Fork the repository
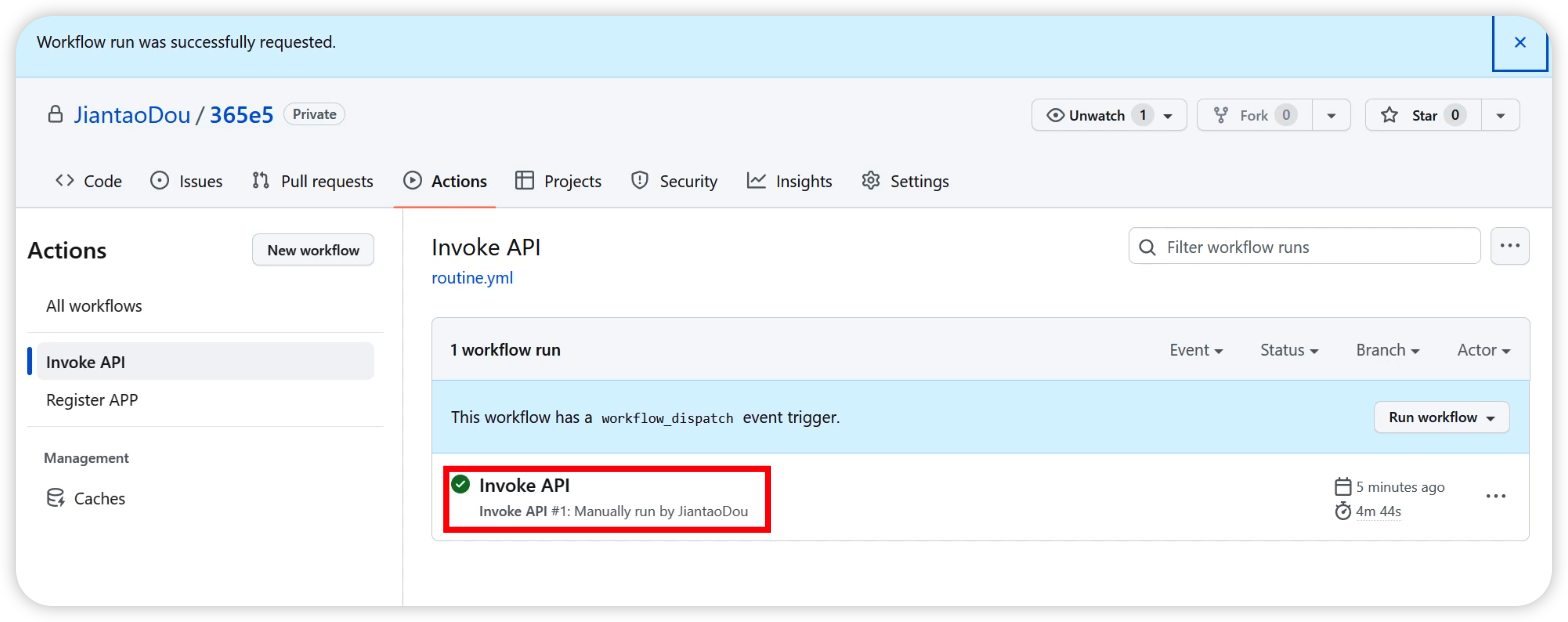This screenshot has height=622, width=1568. 1254,115
